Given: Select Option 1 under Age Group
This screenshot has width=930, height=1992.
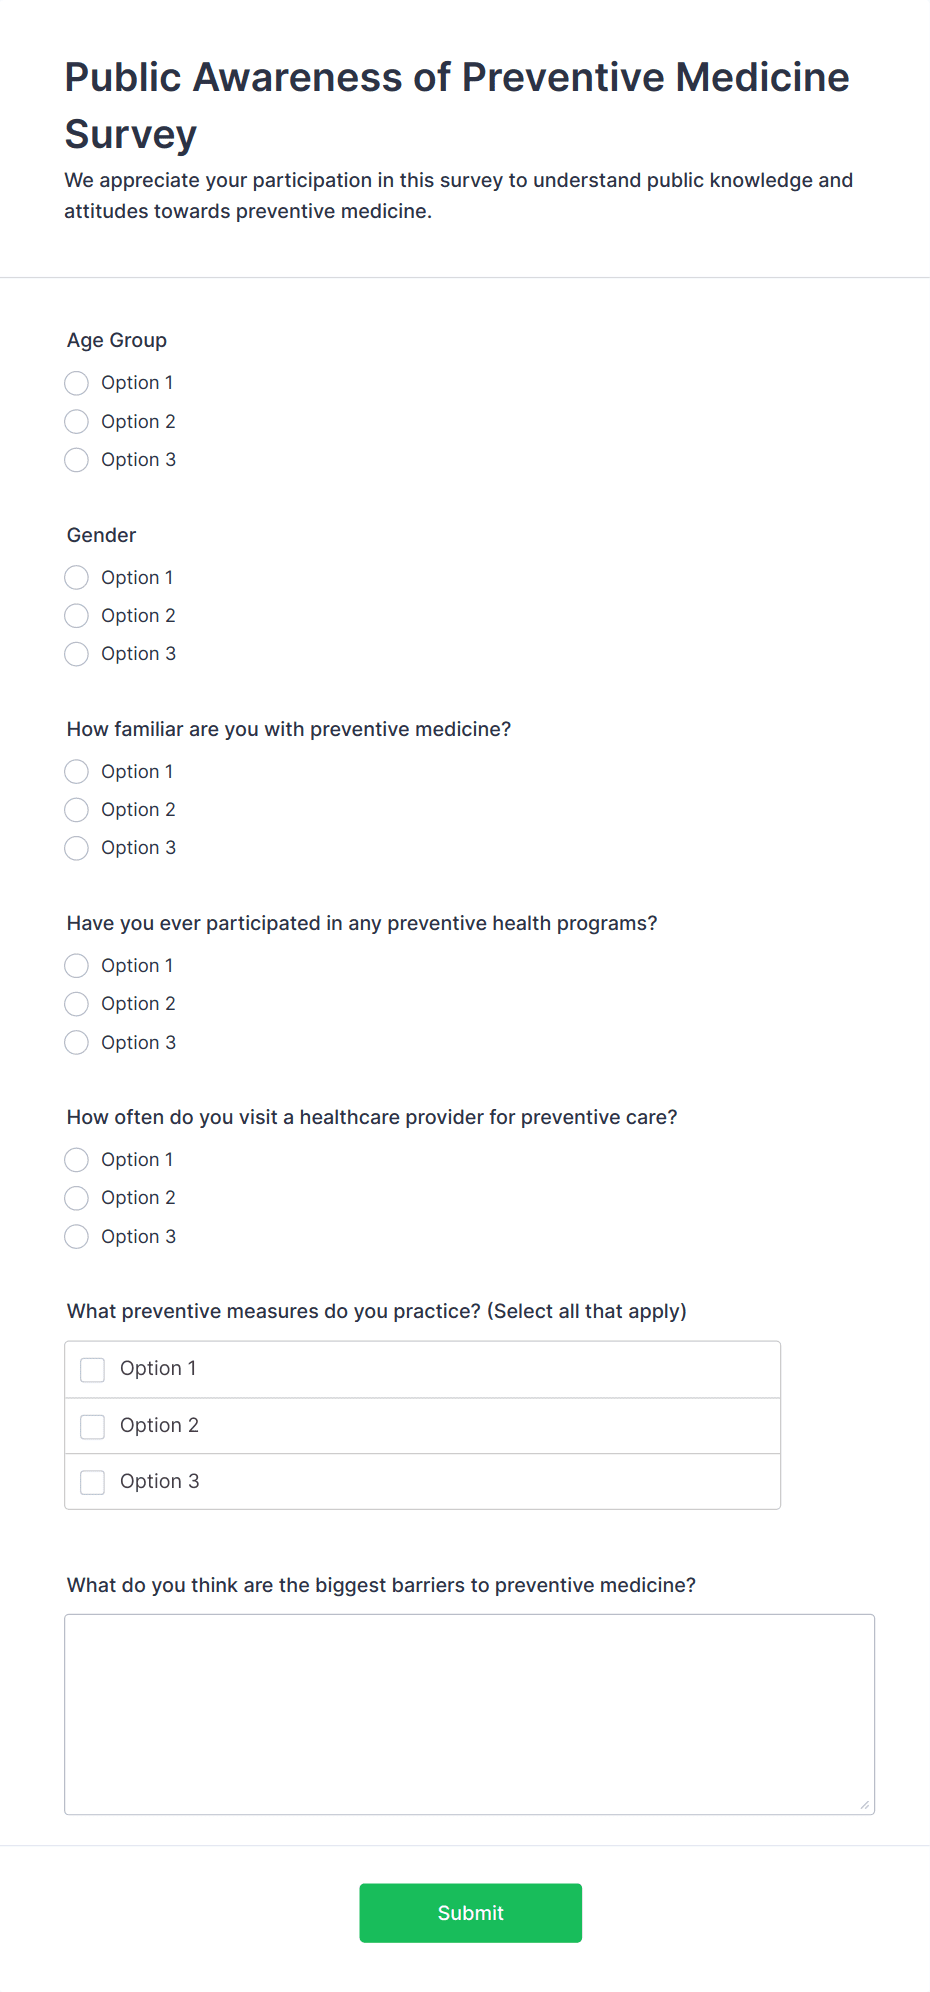Looking at the screenshot, I should [77, 383].
